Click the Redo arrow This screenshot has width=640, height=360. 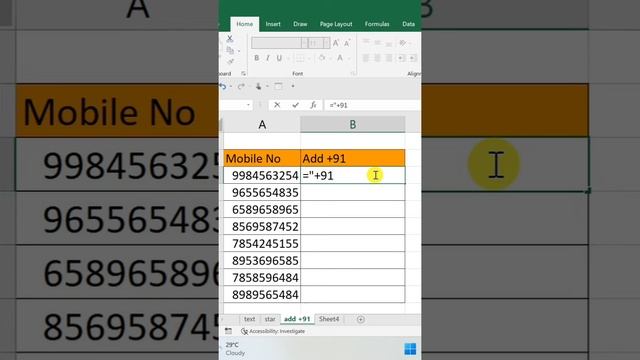(x=241, y=86)
